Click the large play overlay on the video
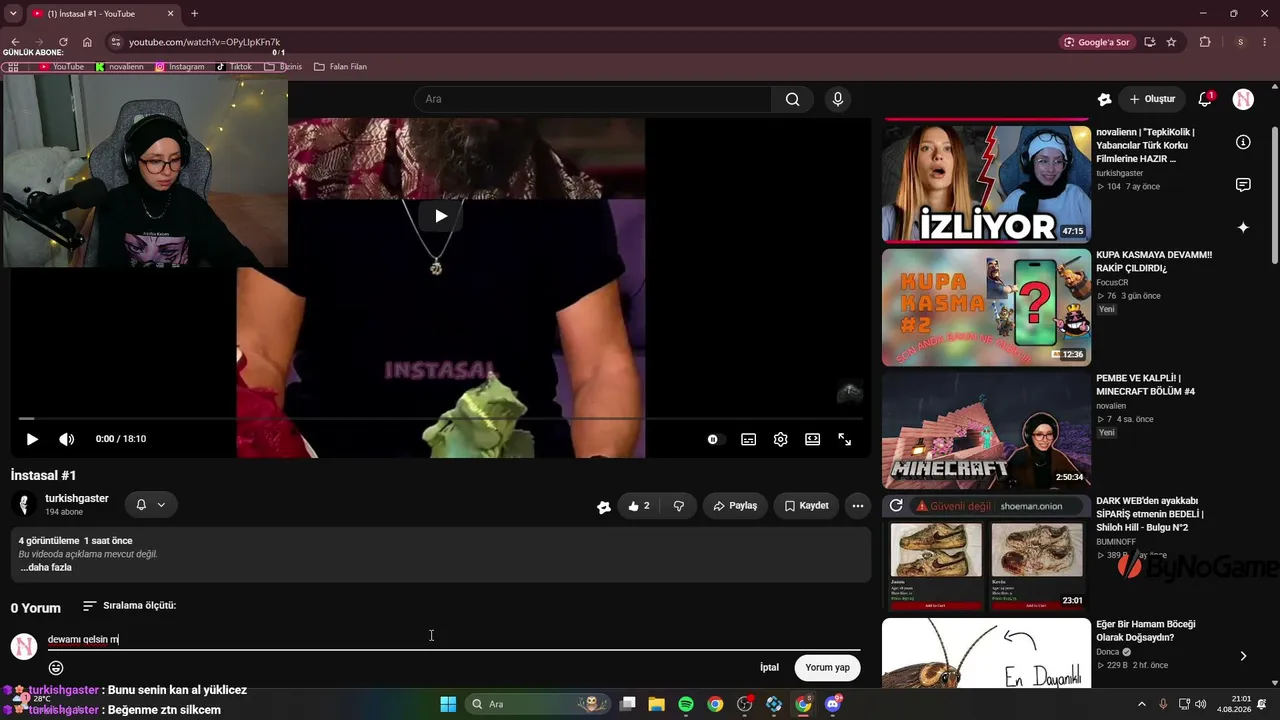 (440, 215)
